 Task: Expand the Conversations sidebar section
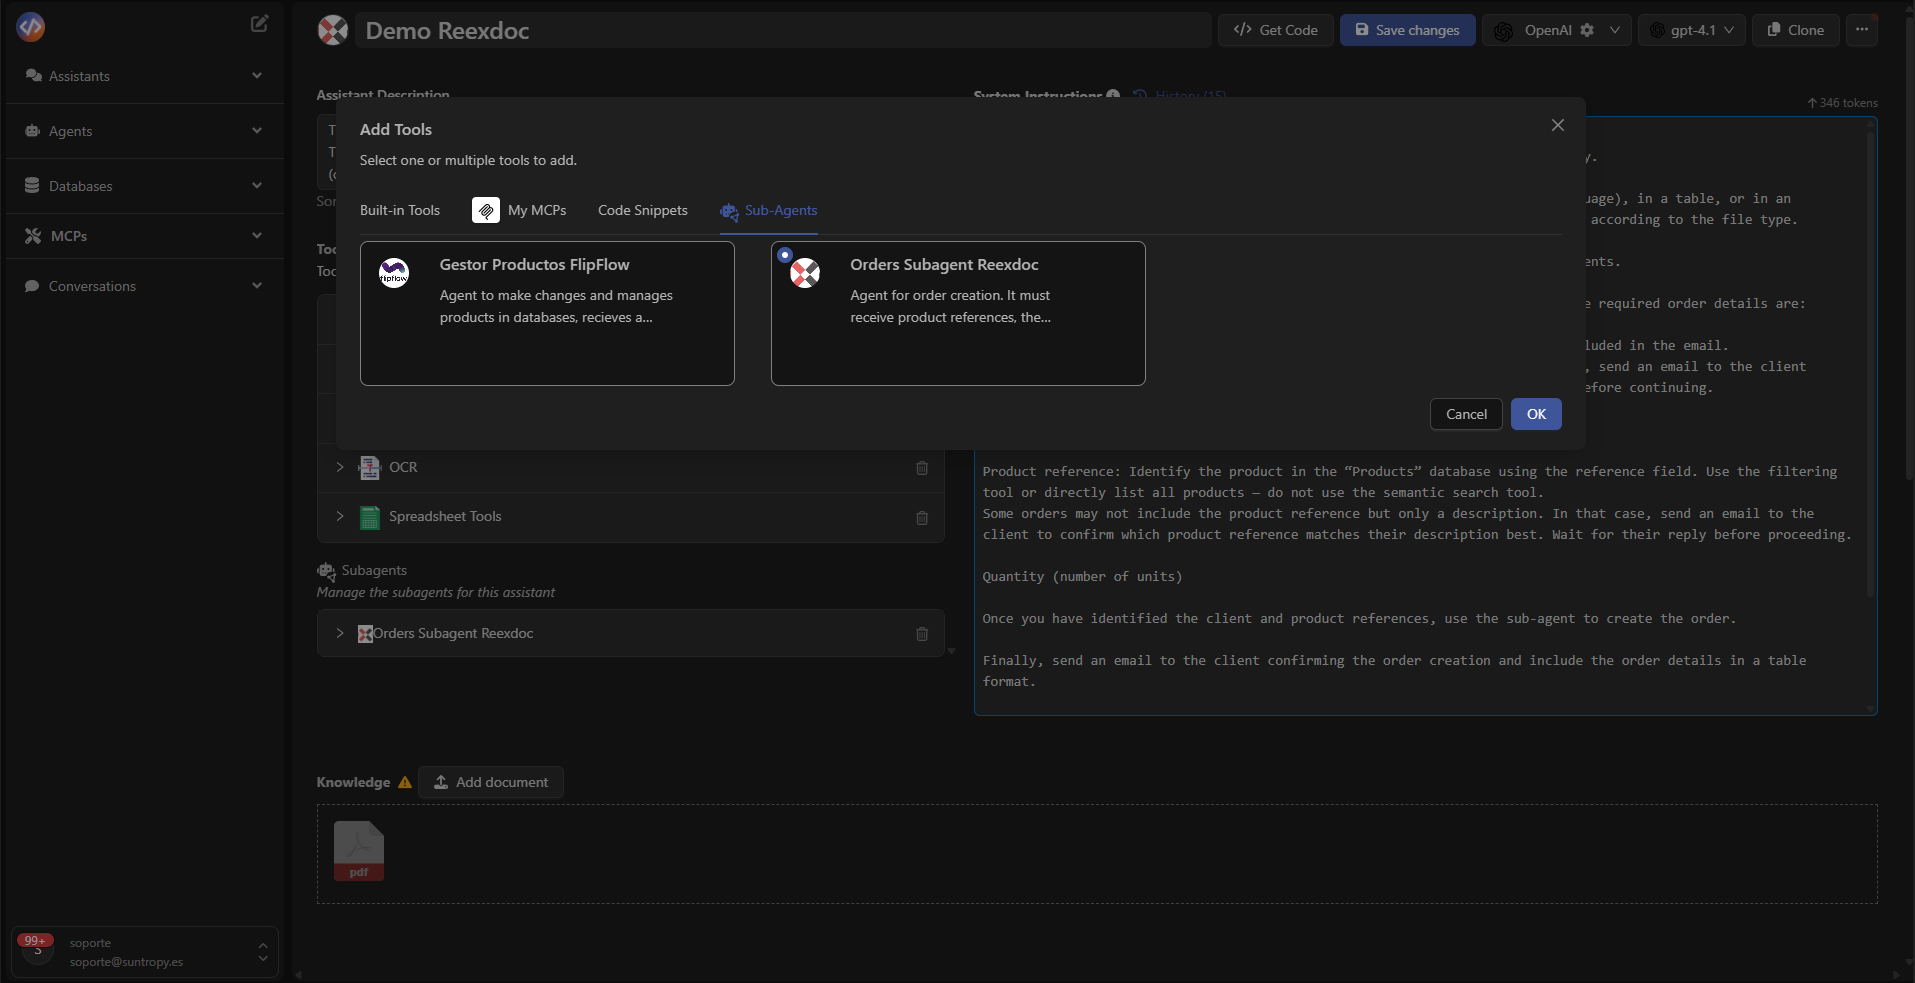pyautogui.click(x=257, y=286)
